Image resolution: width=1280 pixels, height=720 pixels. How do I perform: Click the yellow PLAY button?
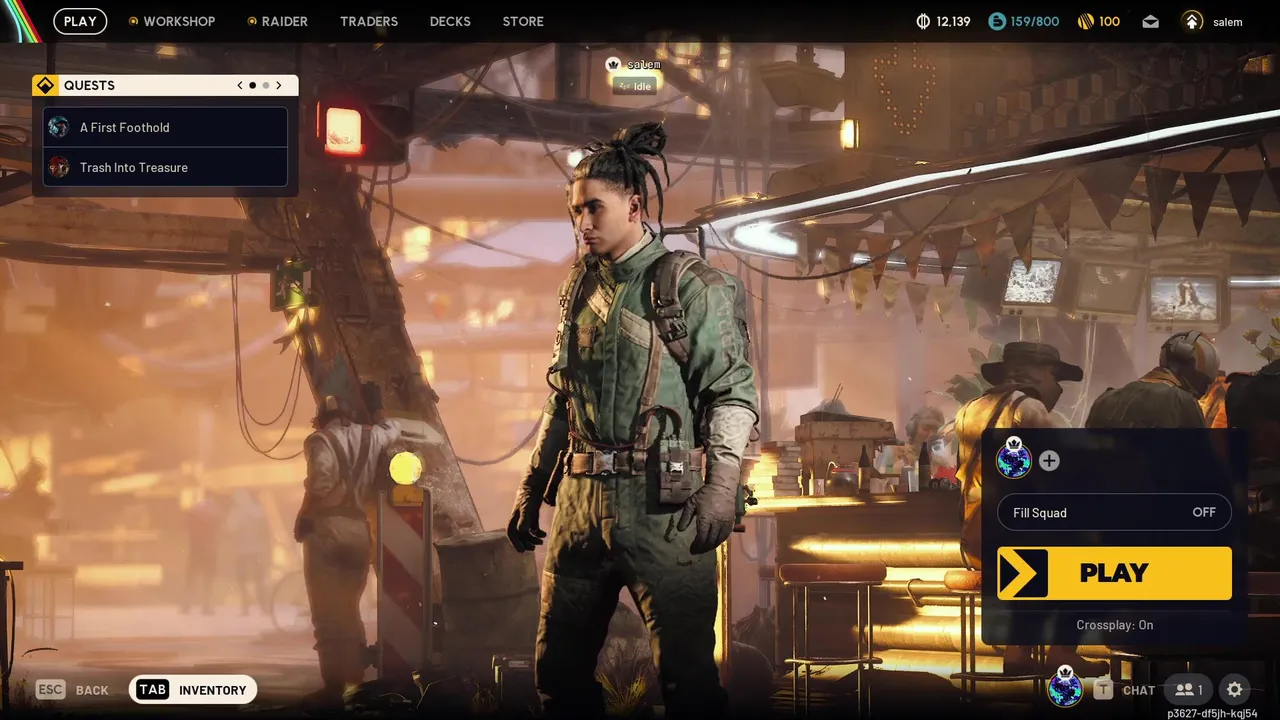pyautogui.click(x=1114, y=573)
